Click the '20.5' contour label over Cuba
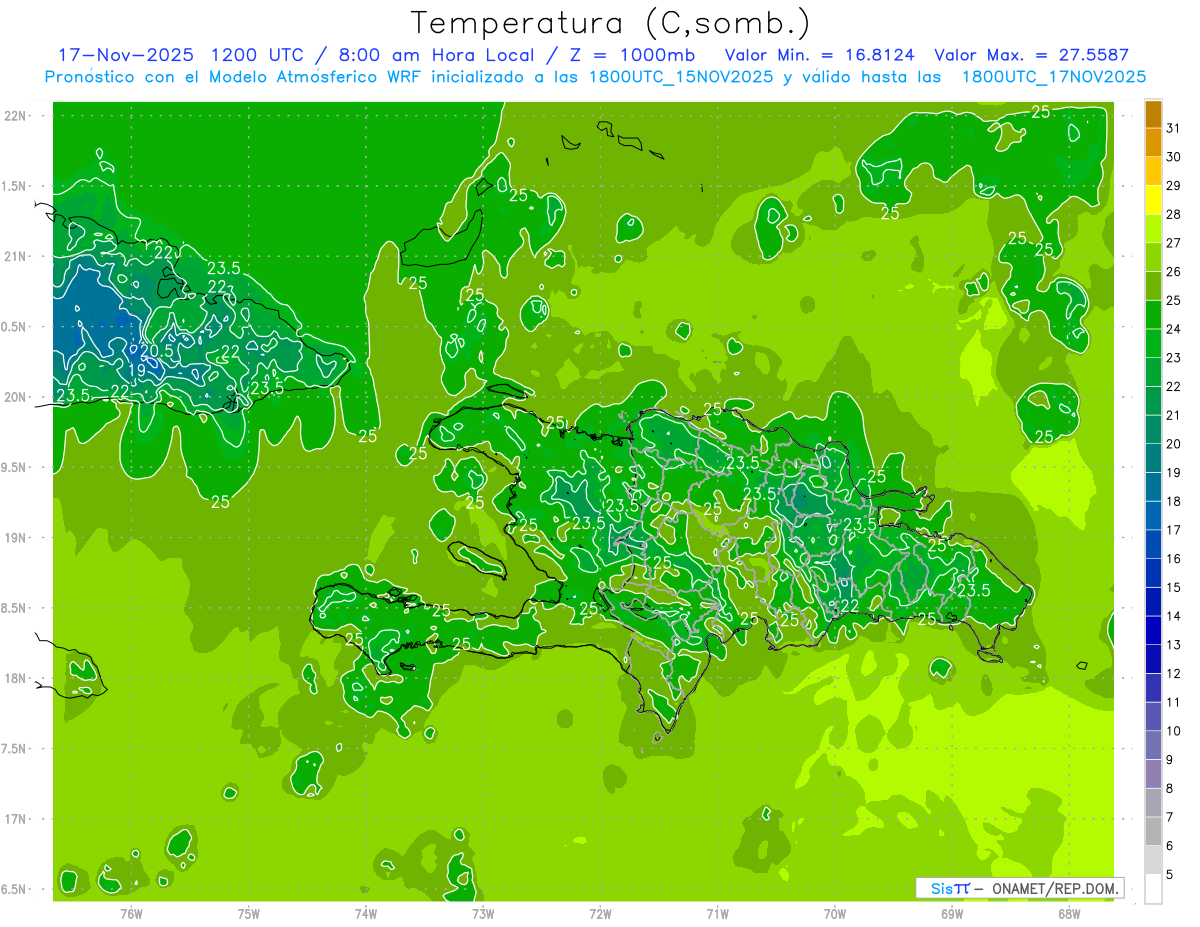The width and height of the screenshot is (1200, 927). [x=158, y=351]
